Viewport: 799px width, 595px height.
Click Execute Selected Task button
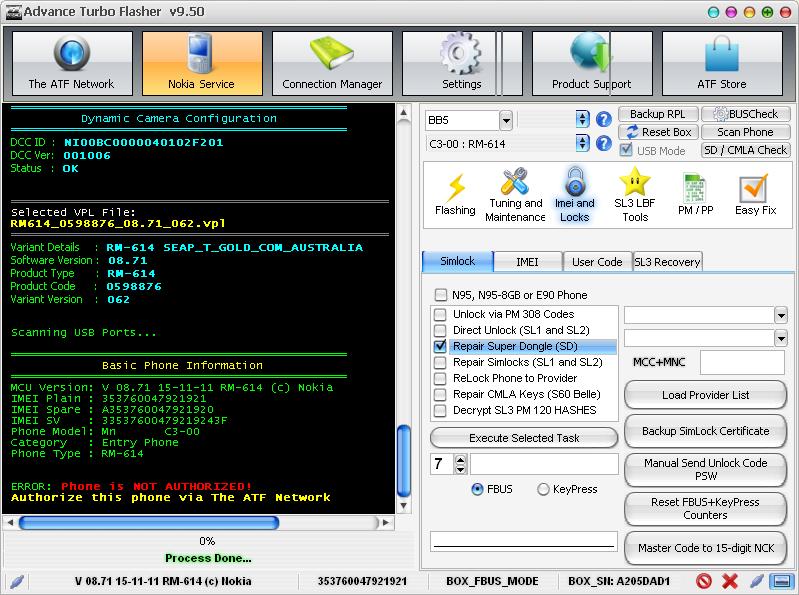tap(524, 438)
